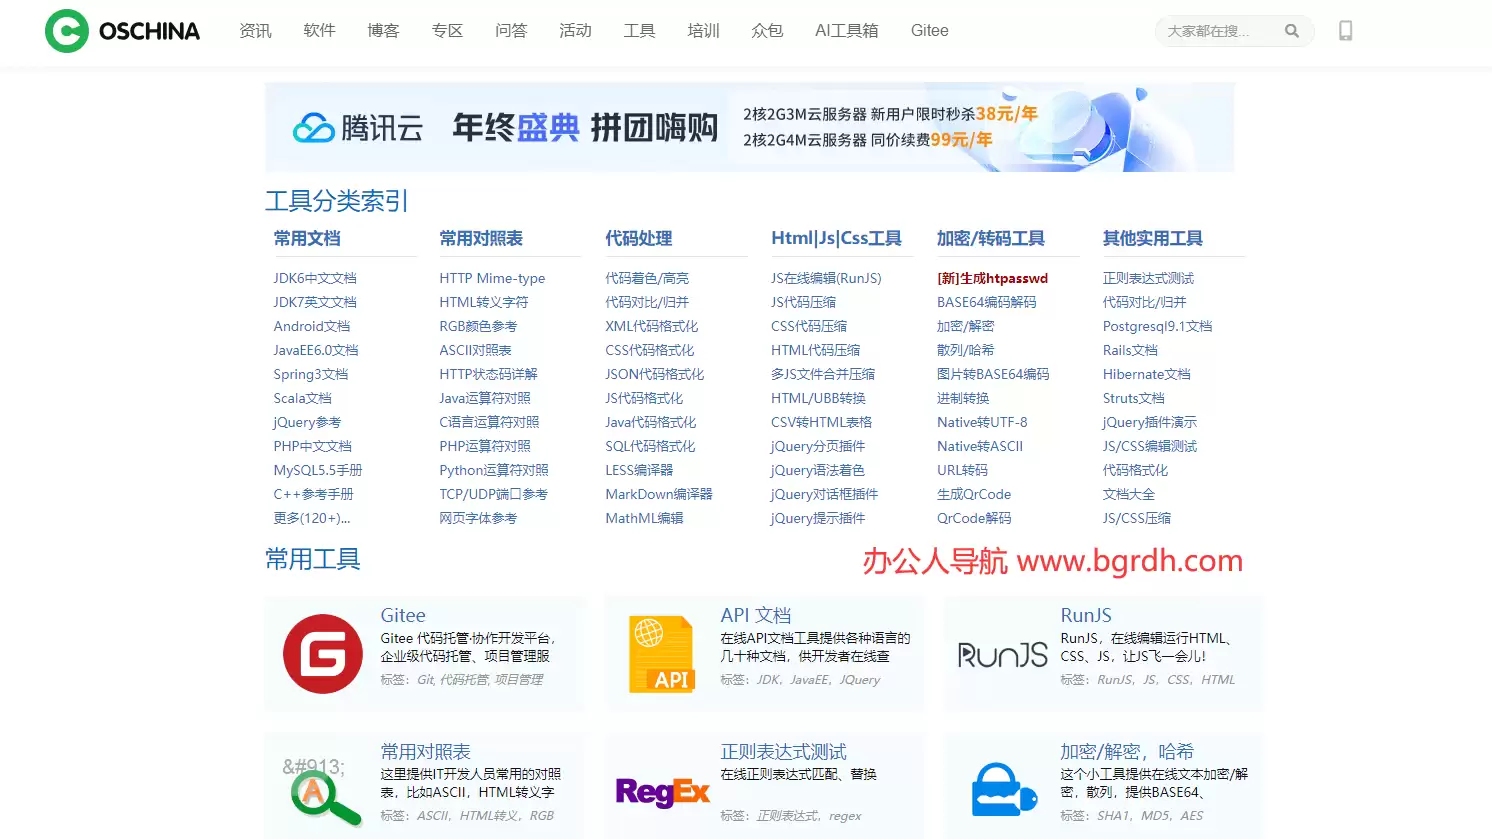The image size is (1492, 839).
Task: Select the RunJS logo
Action: [x=1001, y=652]
